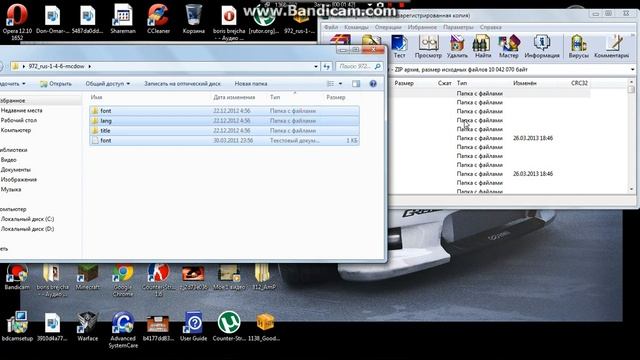
Task: Select the CCleaner desktop icon
Action: tap(158, 19)
